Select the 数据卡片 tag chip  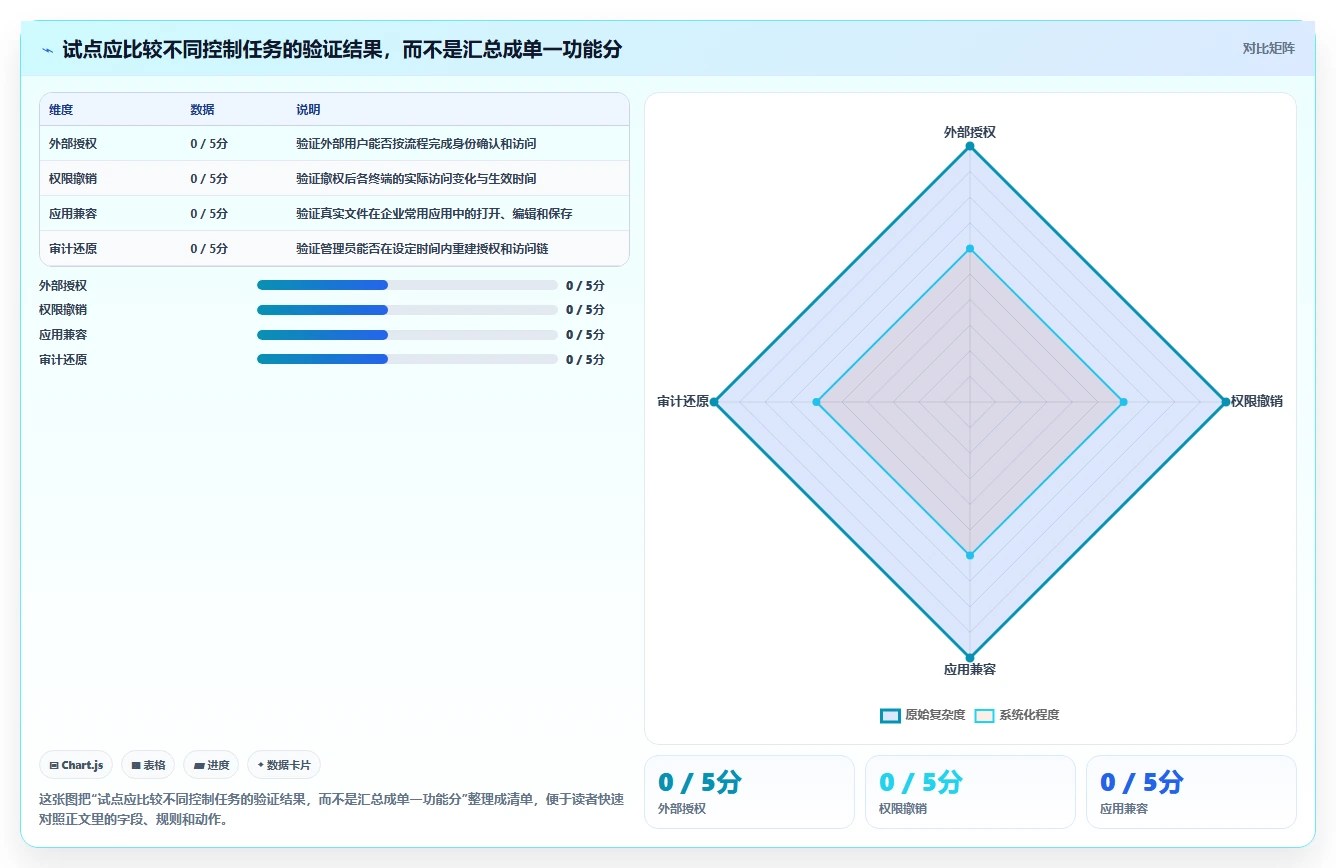click(x=284, y=765)
